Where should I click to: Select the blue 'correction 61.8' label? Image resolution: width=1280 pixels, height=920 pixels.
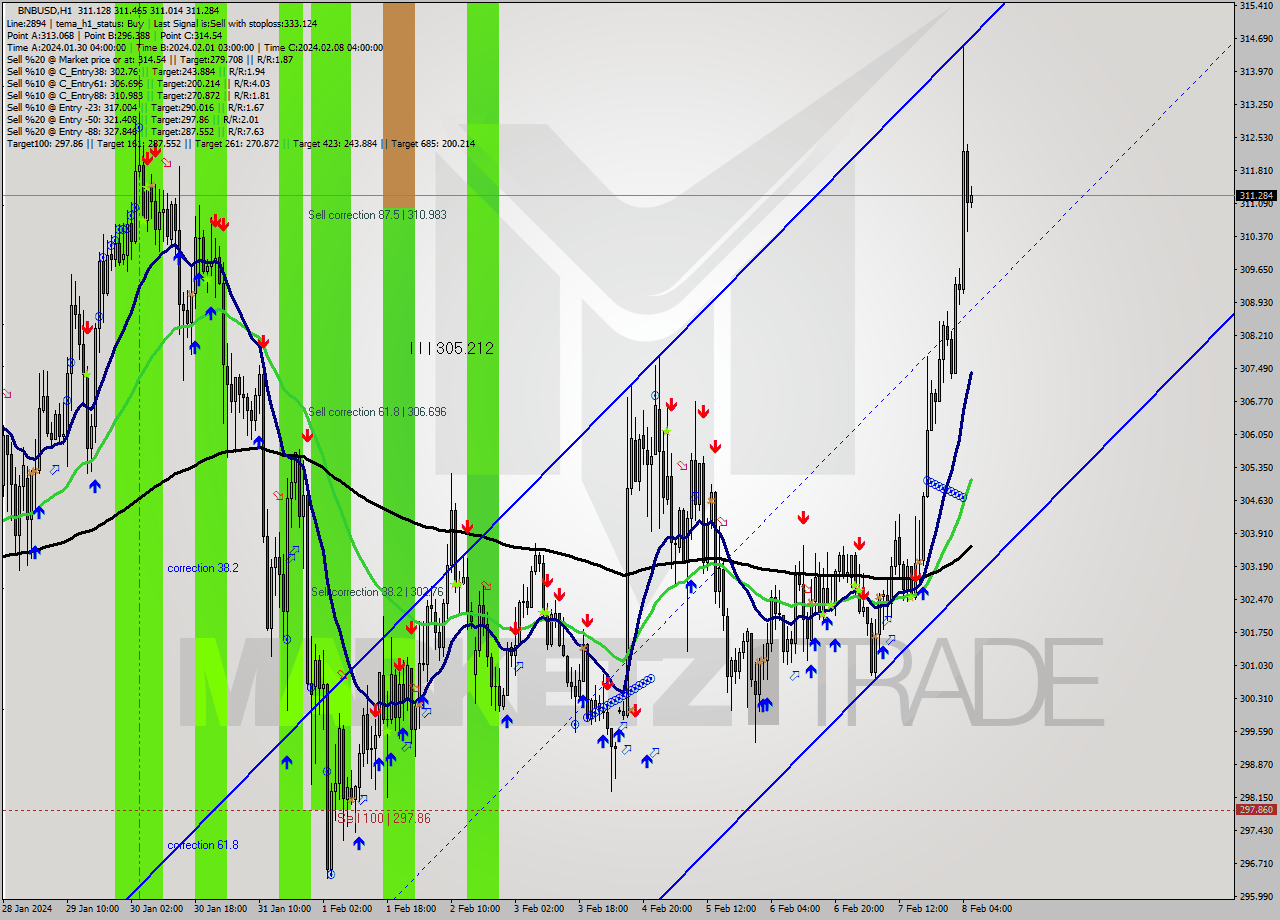click(203, 845)
